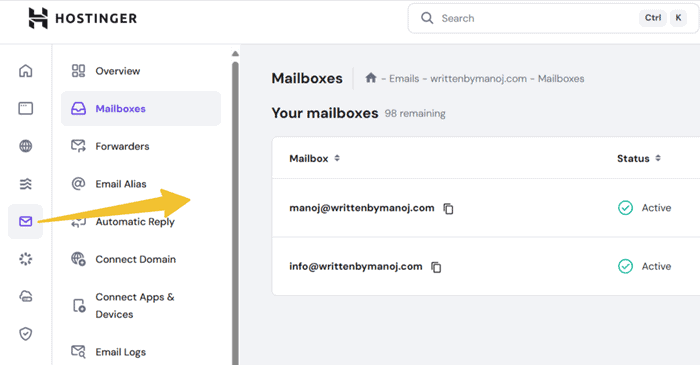
Task: Click the search magnifier icon
Action: coord(427,18)
